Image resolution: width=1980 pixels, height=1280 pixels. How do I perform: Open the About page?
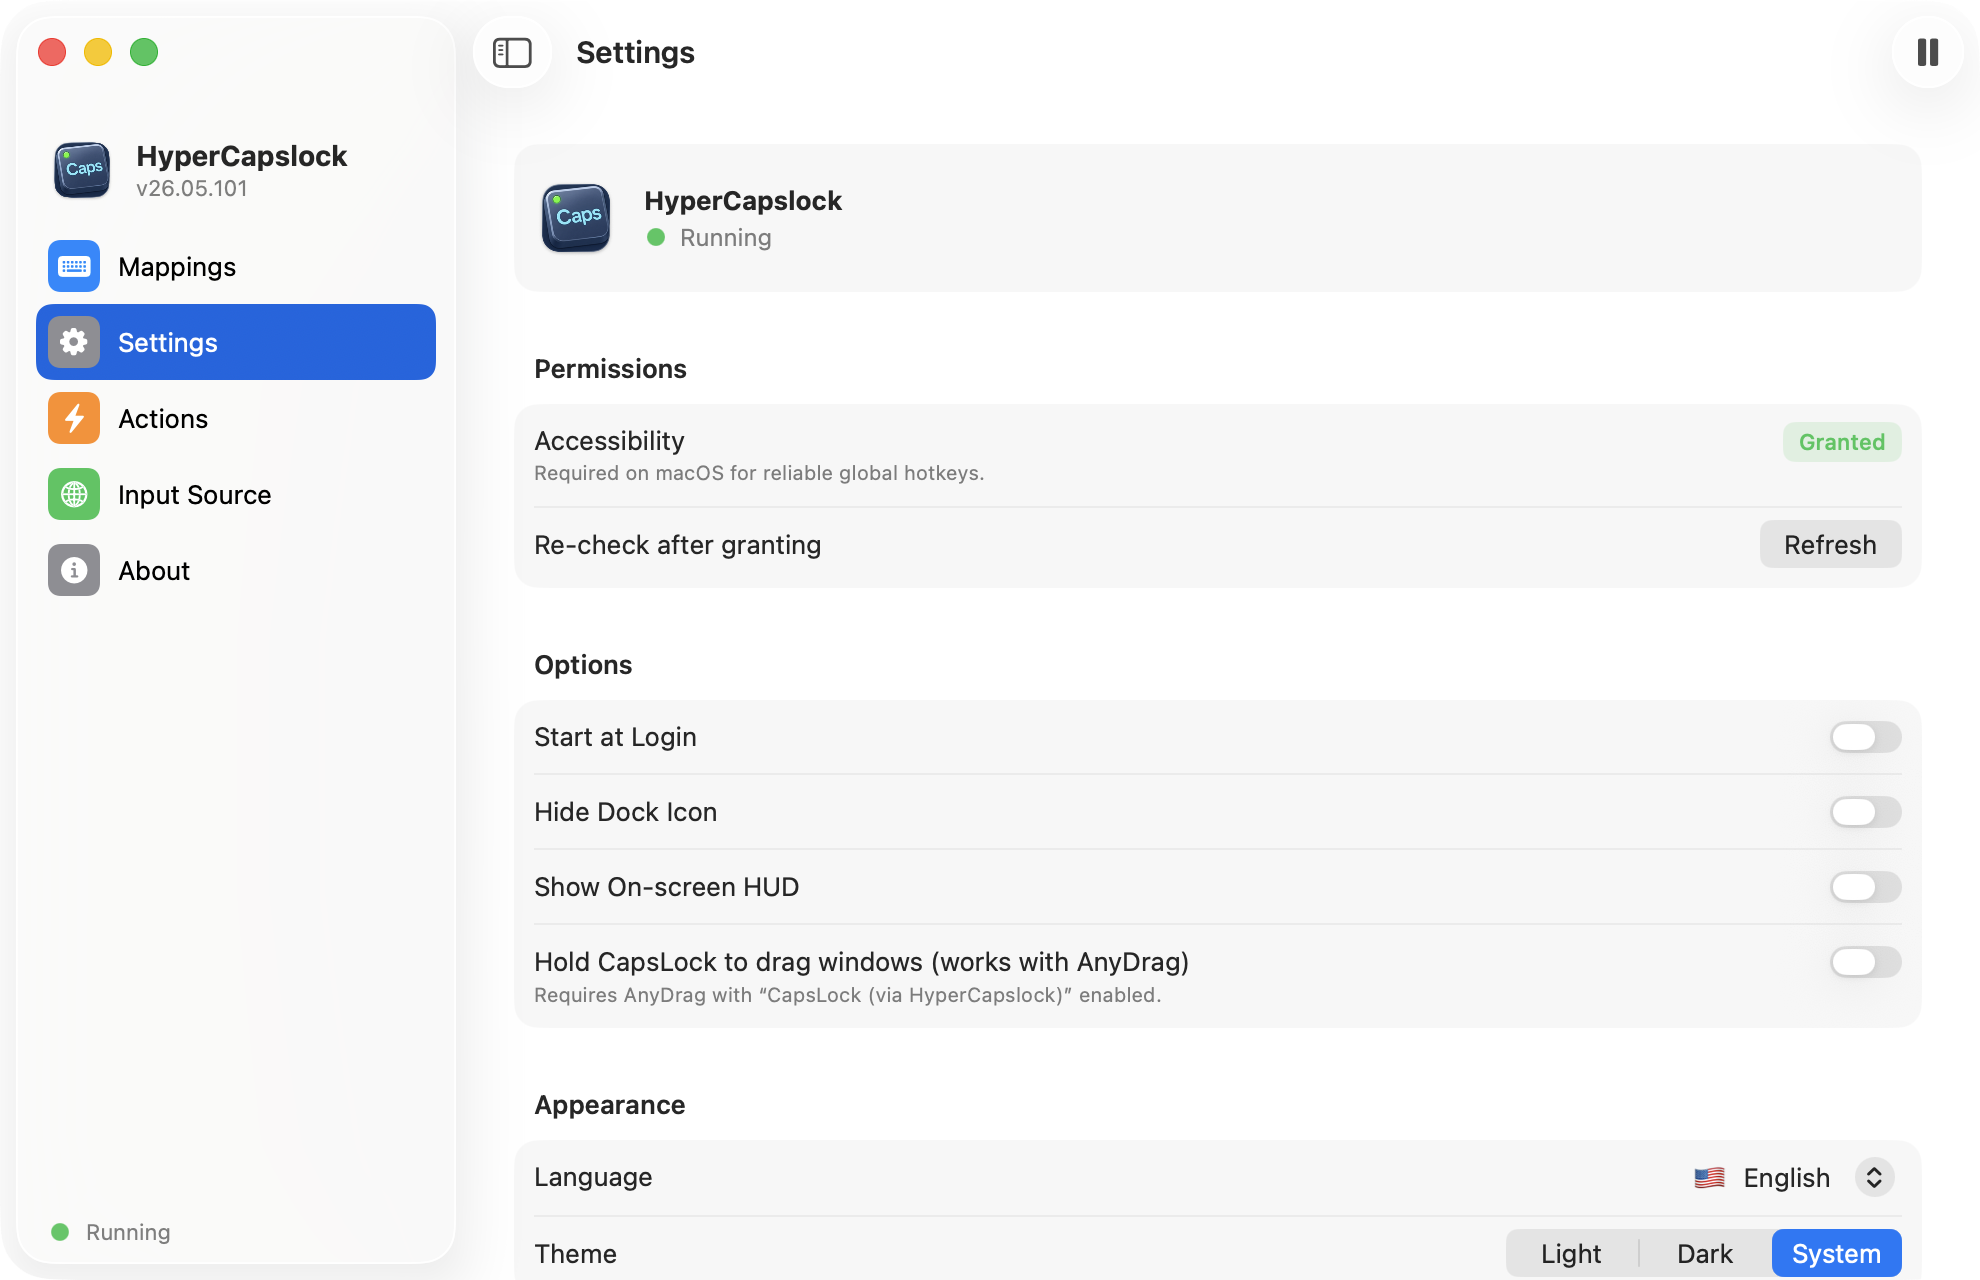236,570
